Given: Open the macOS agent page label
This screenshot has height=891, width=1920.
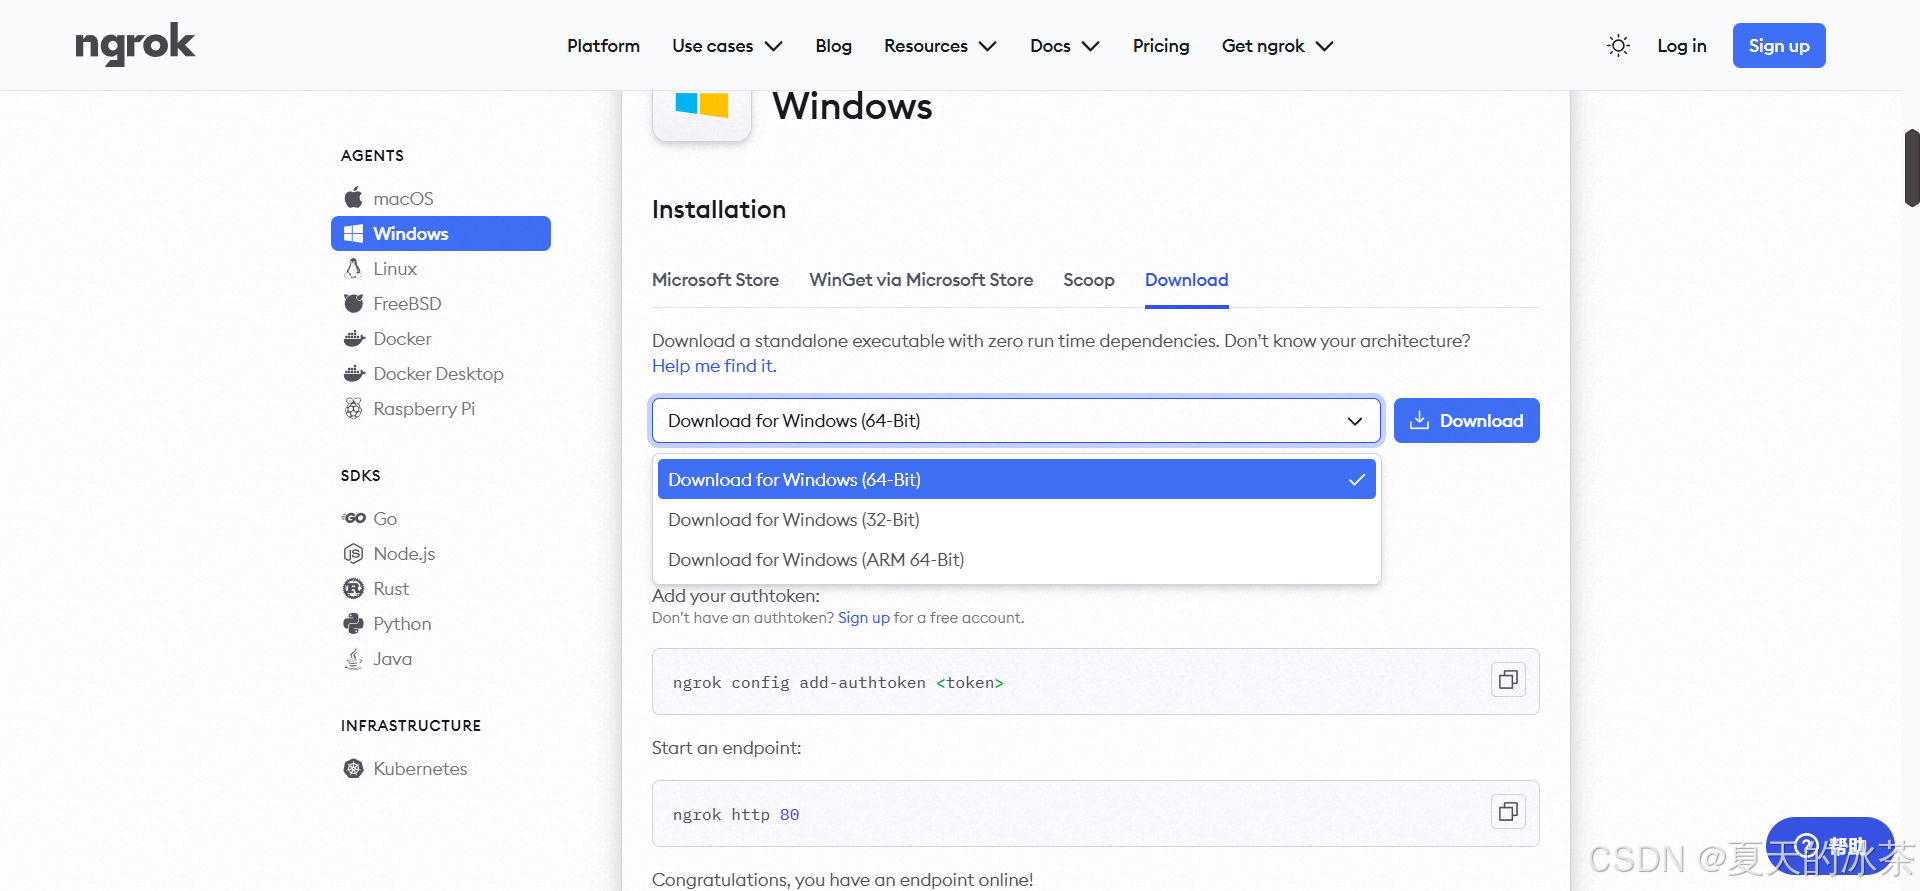Looking at the screenshot, I should click(x=403, y=198).
